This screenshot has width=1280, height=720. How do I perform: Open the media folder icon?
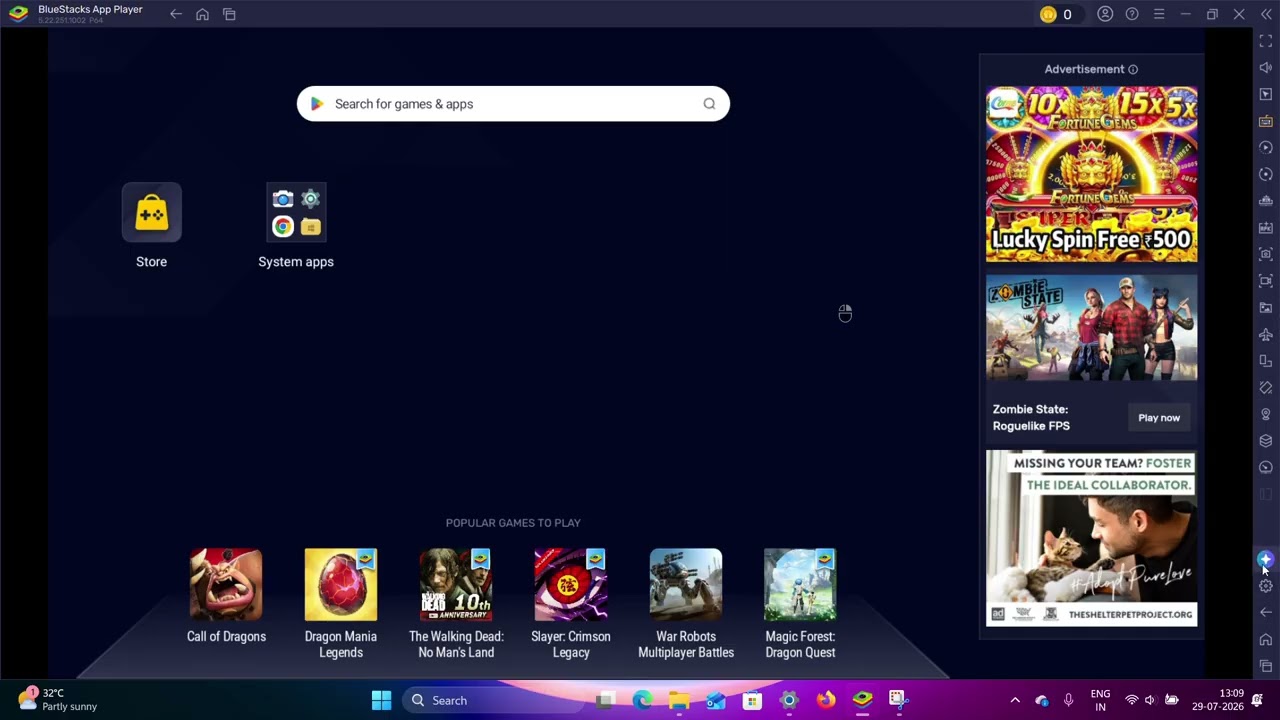tap(1266, 308)
